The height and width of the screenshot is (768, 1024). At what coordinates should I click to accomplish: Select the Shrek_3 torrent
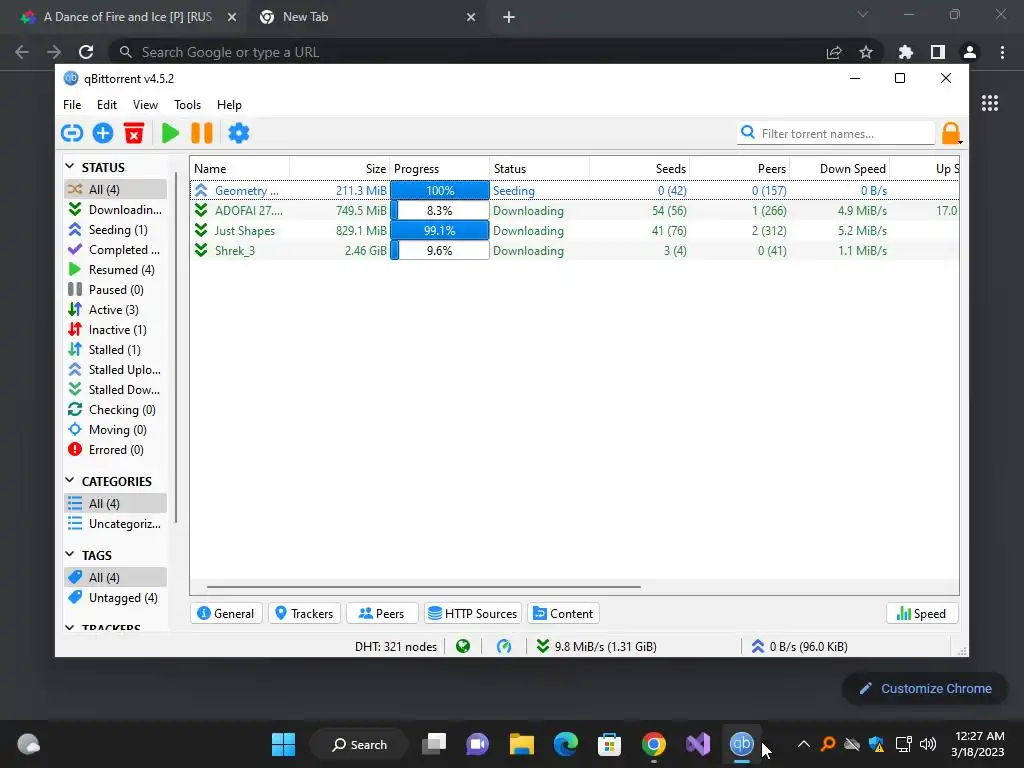click(x=575, y=251)
